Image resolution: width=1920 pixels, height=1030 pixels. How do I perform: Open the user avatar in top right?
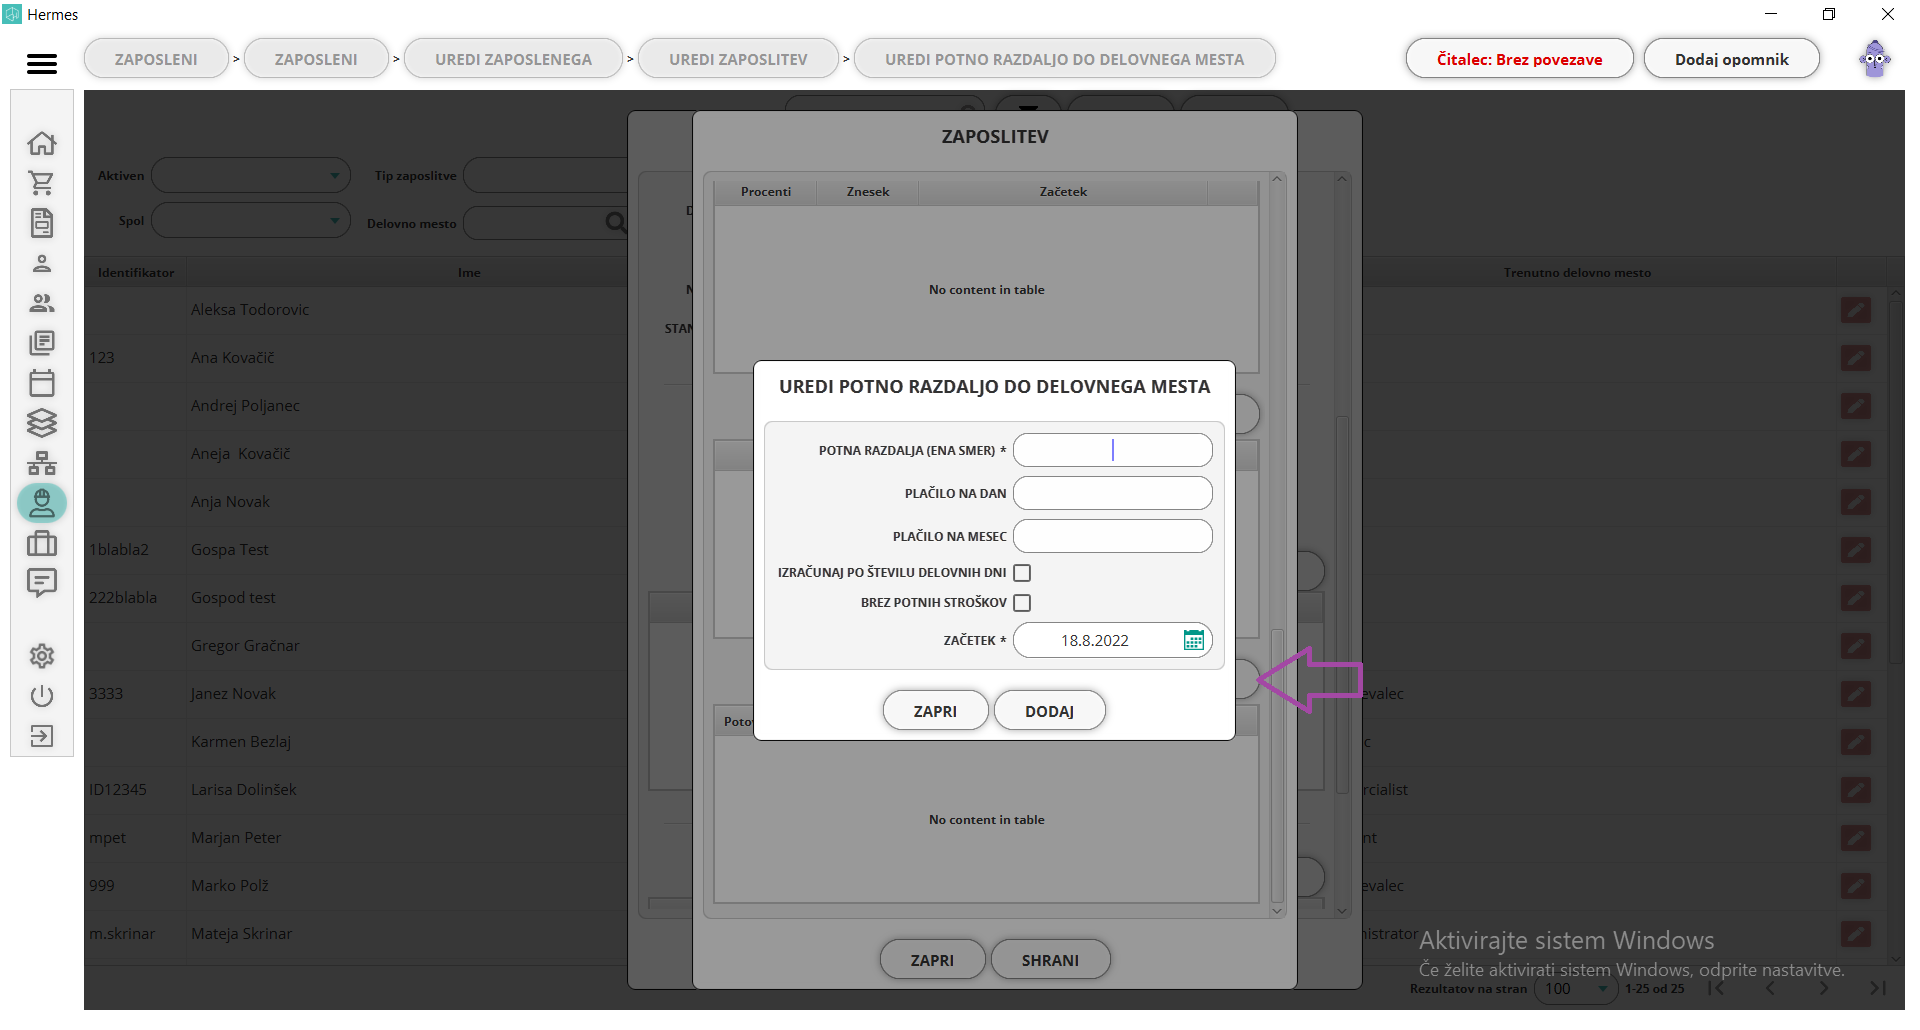[x=1875, y=59]
